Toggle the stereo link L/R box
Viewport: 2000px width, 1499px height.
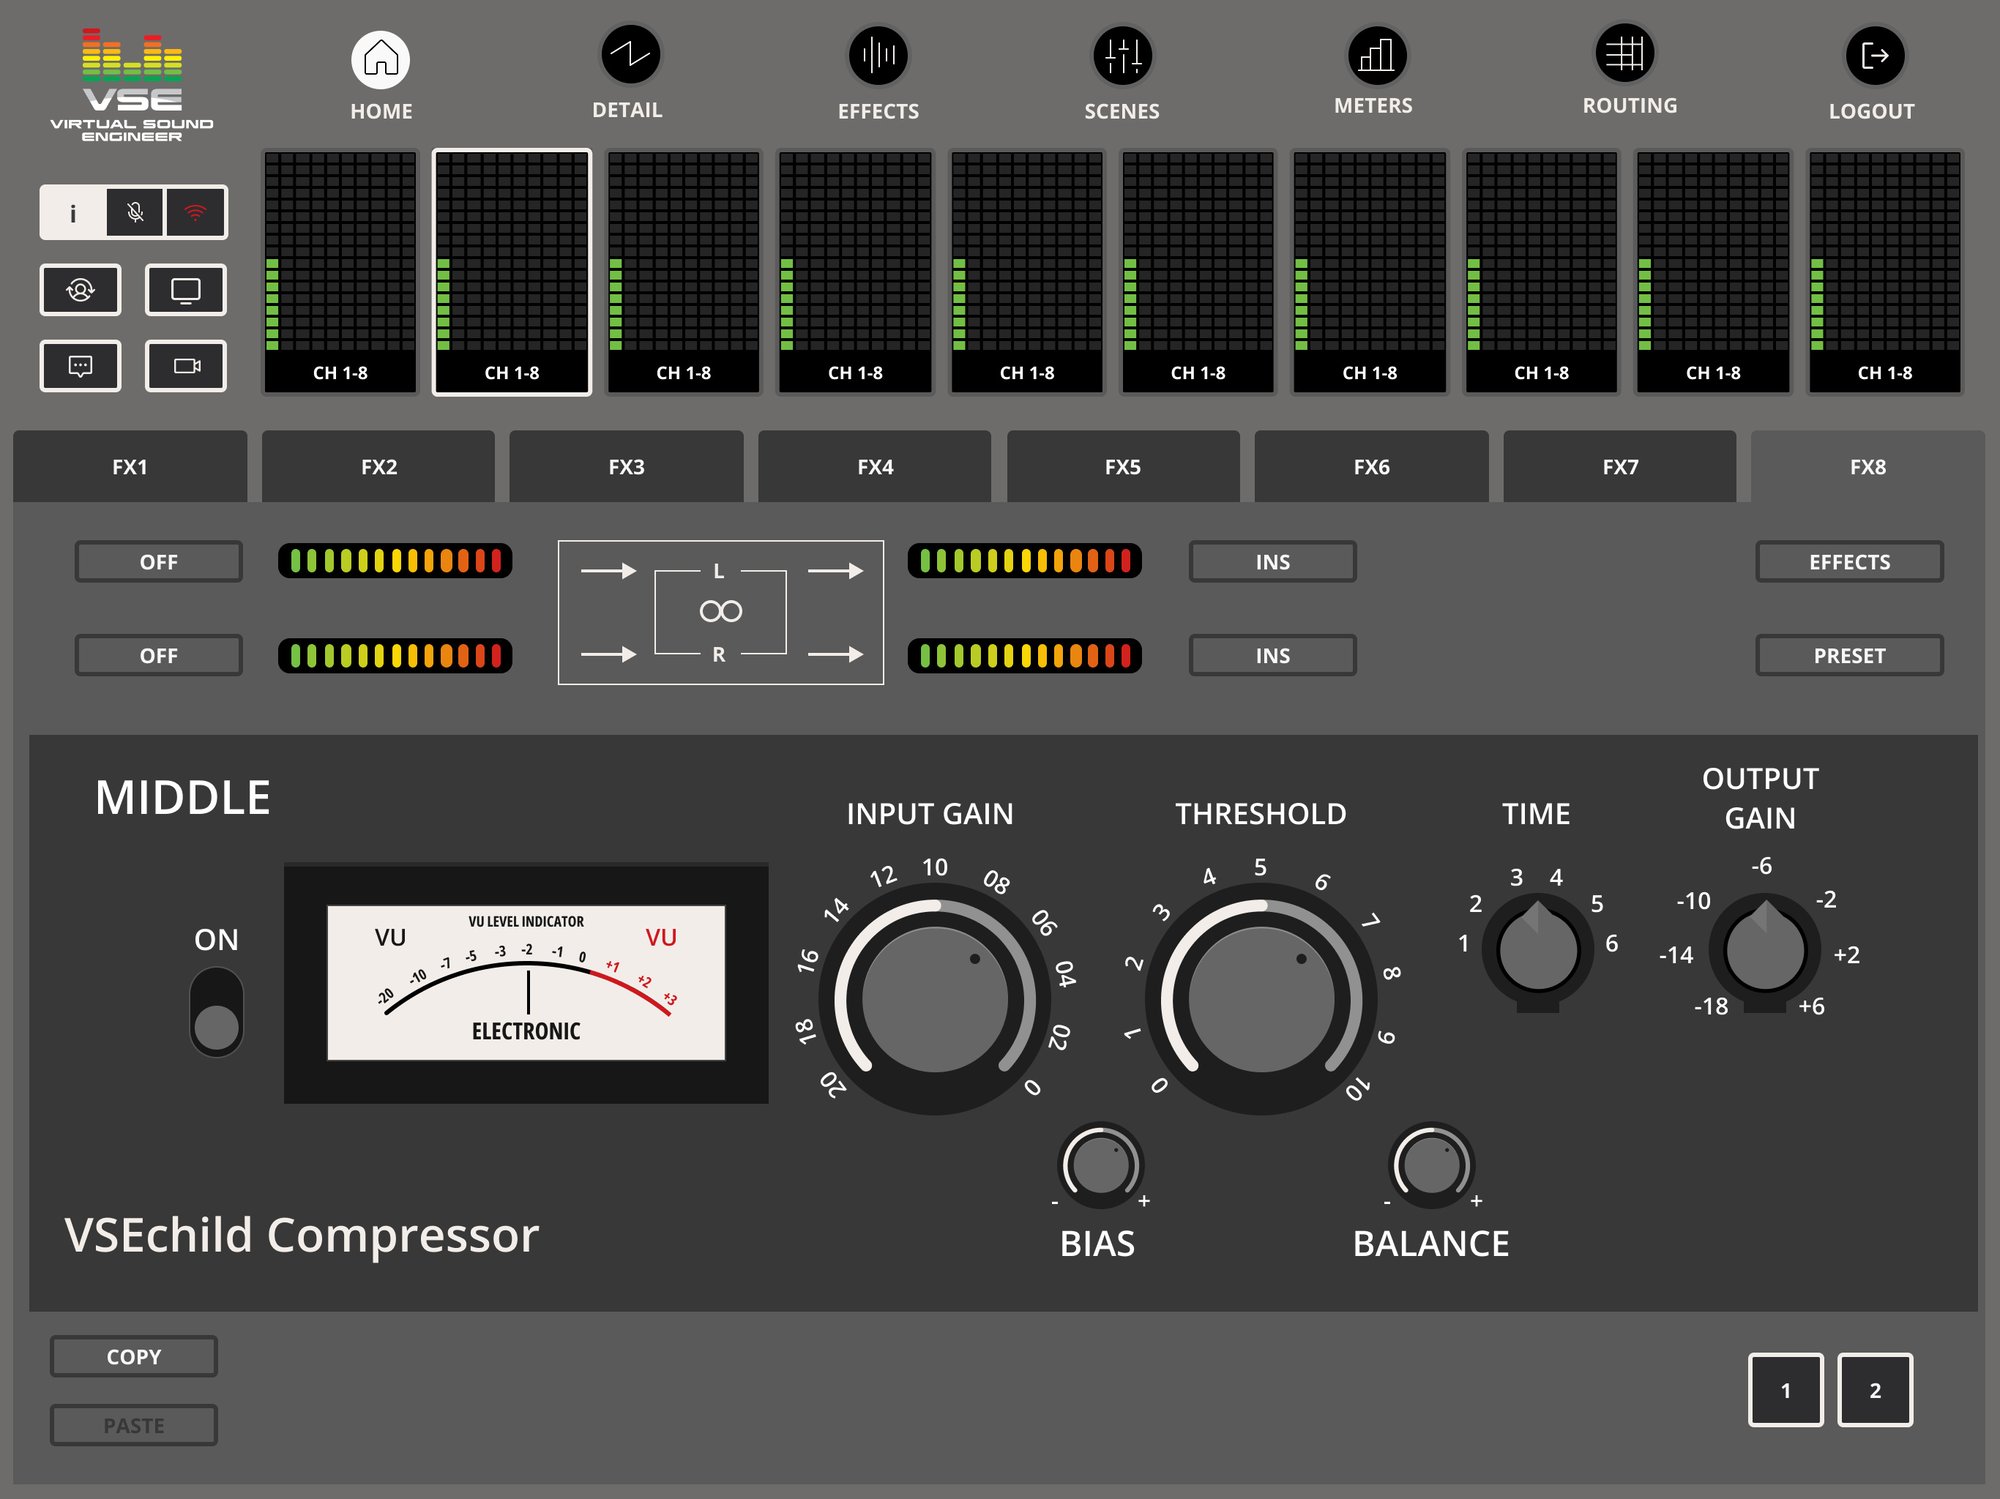(720, 612)
